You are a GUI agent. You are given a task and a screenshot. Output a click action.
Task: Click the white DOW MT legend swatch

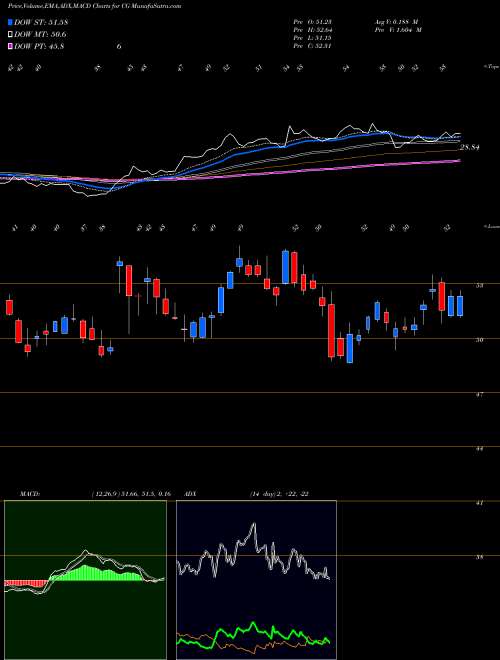click(x=10, y=35)
